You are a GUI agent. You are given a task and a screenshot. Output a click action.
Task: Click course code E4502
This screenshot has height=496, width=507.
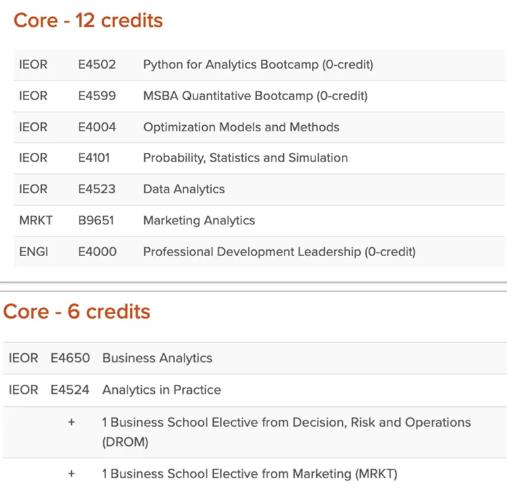pos(97,65)
